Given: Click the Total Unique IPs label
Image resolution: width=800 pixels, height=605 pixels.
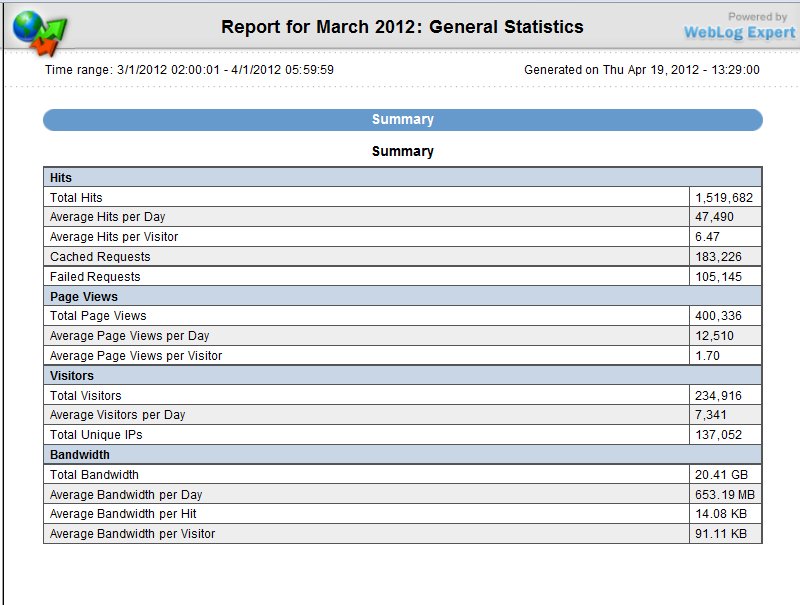Looking at the screenshot, I should pos(96,435).
